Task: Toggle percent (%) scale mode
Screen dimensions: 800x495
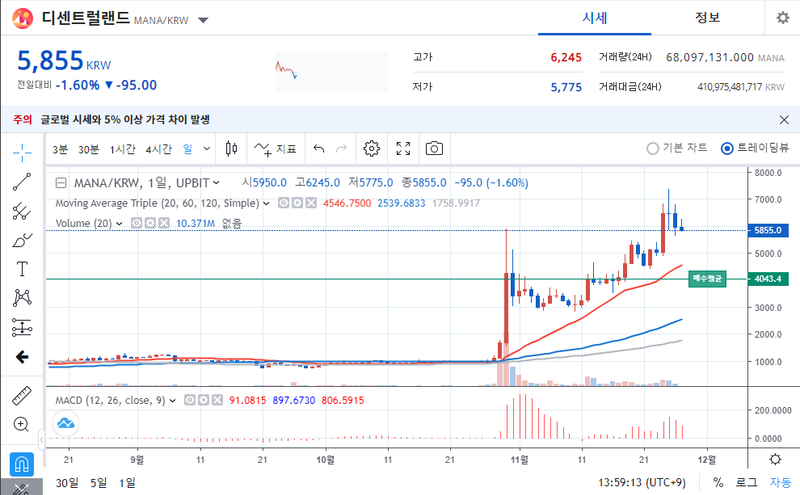Action: click(x=718, y=482)
